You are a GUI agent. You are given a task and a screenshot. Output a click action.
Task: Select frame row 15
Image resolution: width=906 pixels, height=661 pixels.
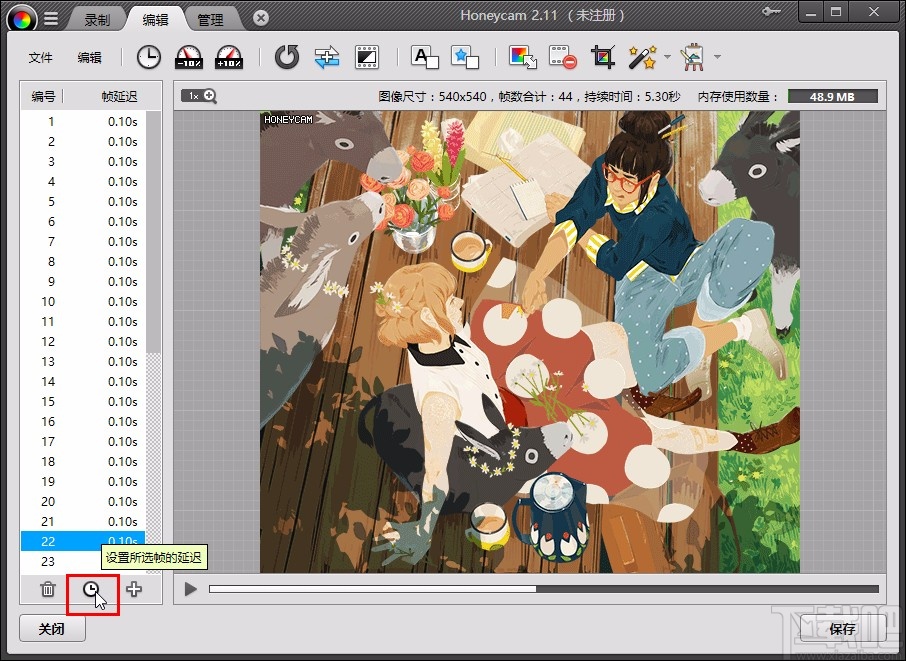pos(83,402)
